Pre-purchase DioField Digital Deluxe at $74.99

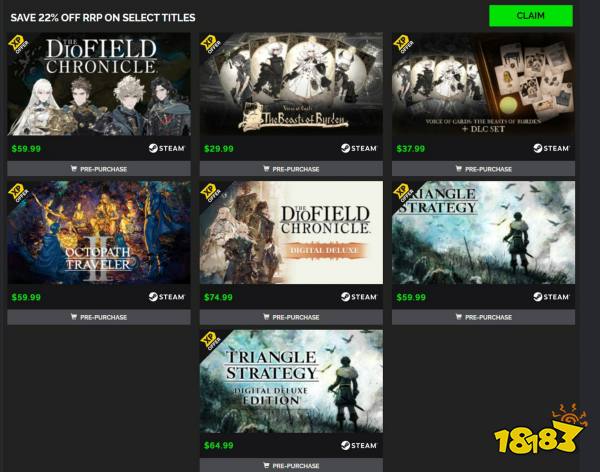pos(291,317)
